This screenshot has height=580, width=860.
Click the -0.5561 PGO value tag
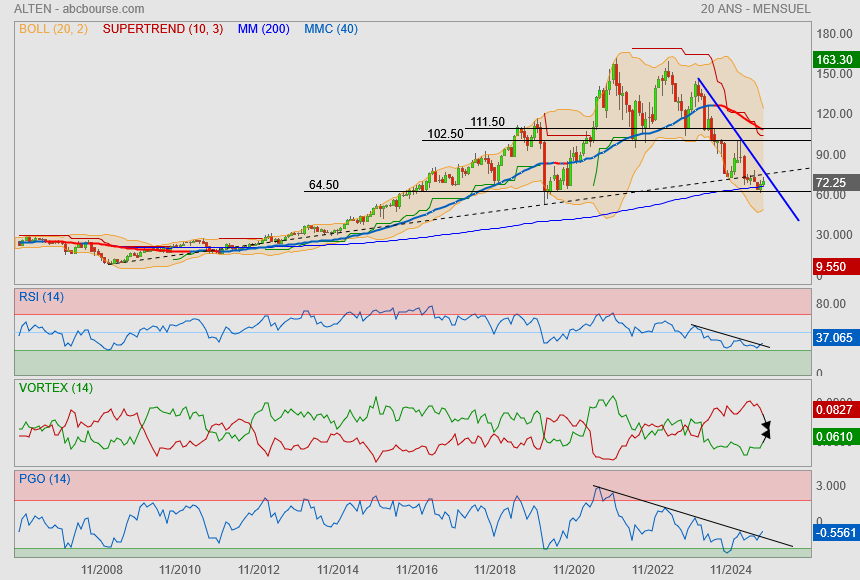coord(834,534)
